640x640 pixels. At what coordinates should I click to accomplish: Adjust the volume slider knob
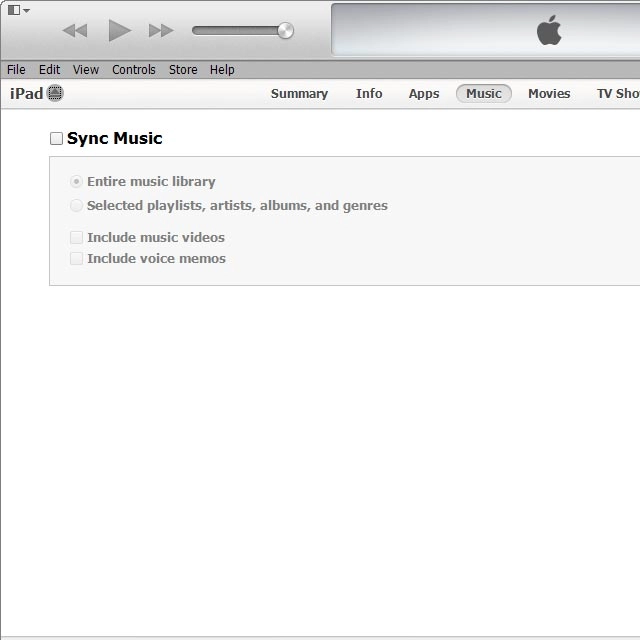[285, 30]
